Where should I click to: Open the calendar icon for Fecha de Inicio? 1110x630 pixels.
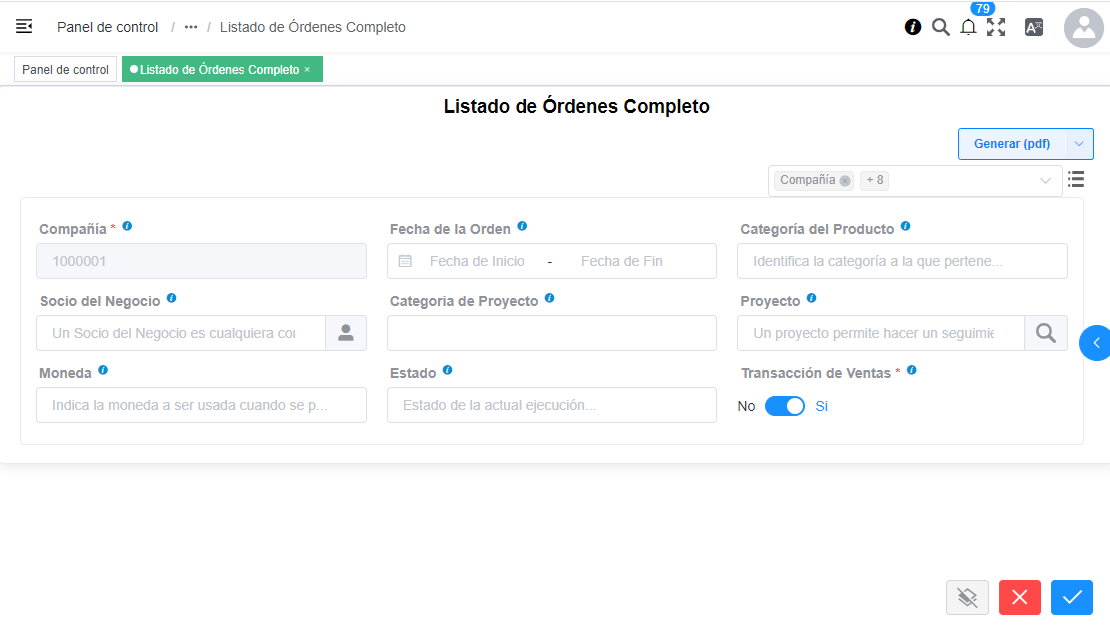click(x=406, y=260)
